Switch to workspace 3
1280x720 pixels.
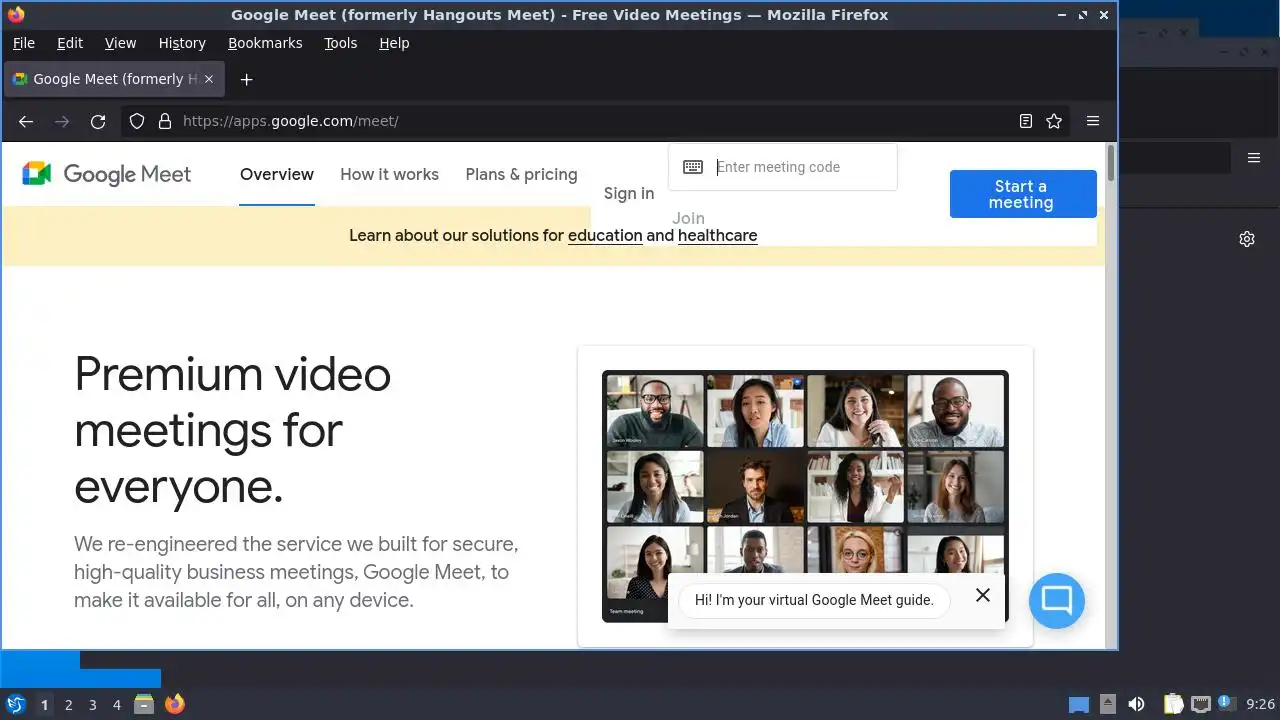[x=92, y=705]
